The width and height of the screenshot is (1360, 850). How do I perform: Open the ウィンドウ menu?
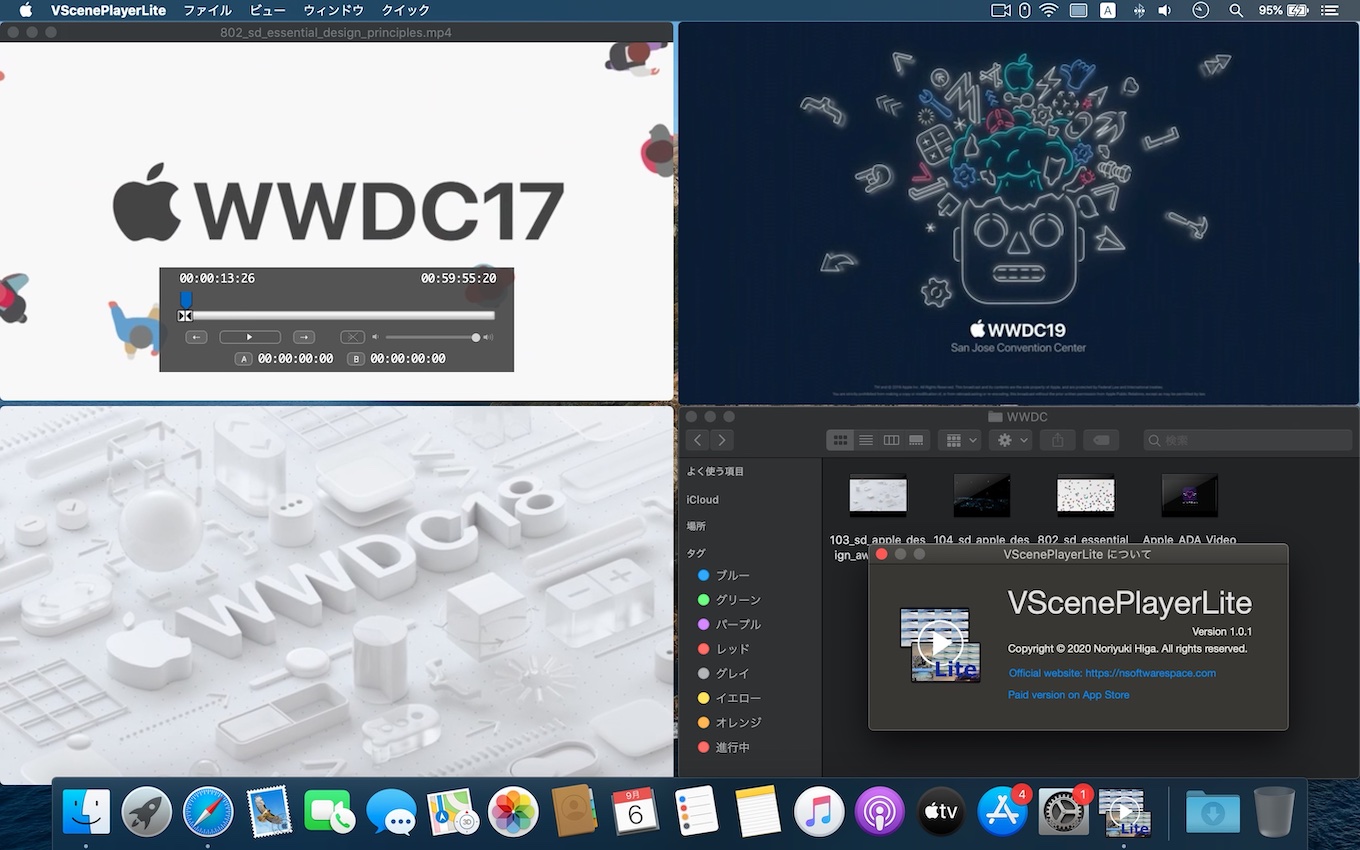pyautogui.click(x=333, y=10)
